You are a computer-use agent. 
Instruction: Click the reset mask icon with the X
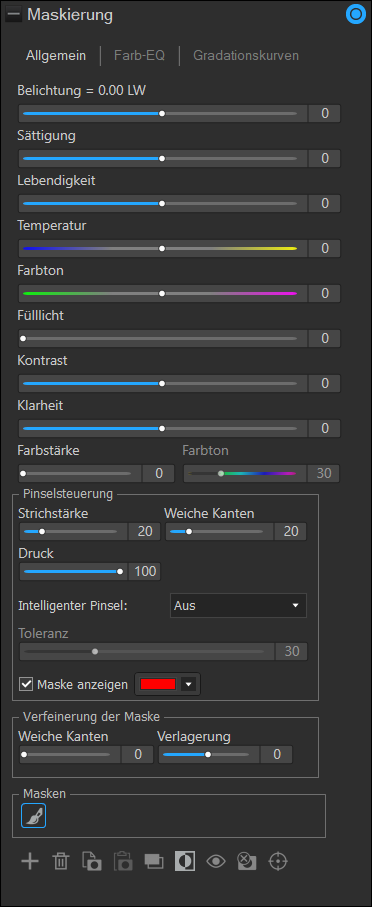247,861
